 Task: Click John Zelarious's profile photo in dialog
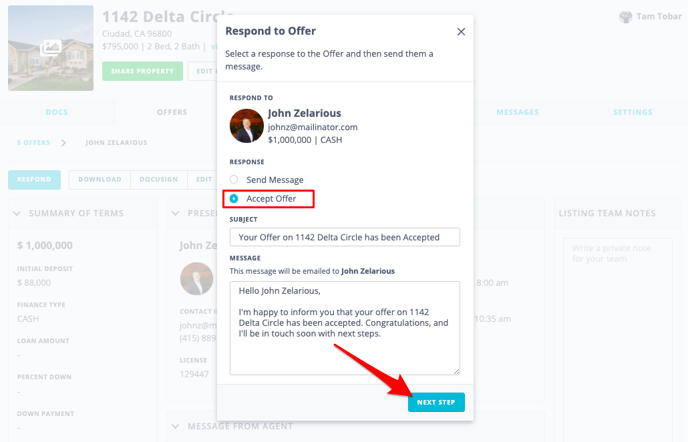(x=247, y=126)
